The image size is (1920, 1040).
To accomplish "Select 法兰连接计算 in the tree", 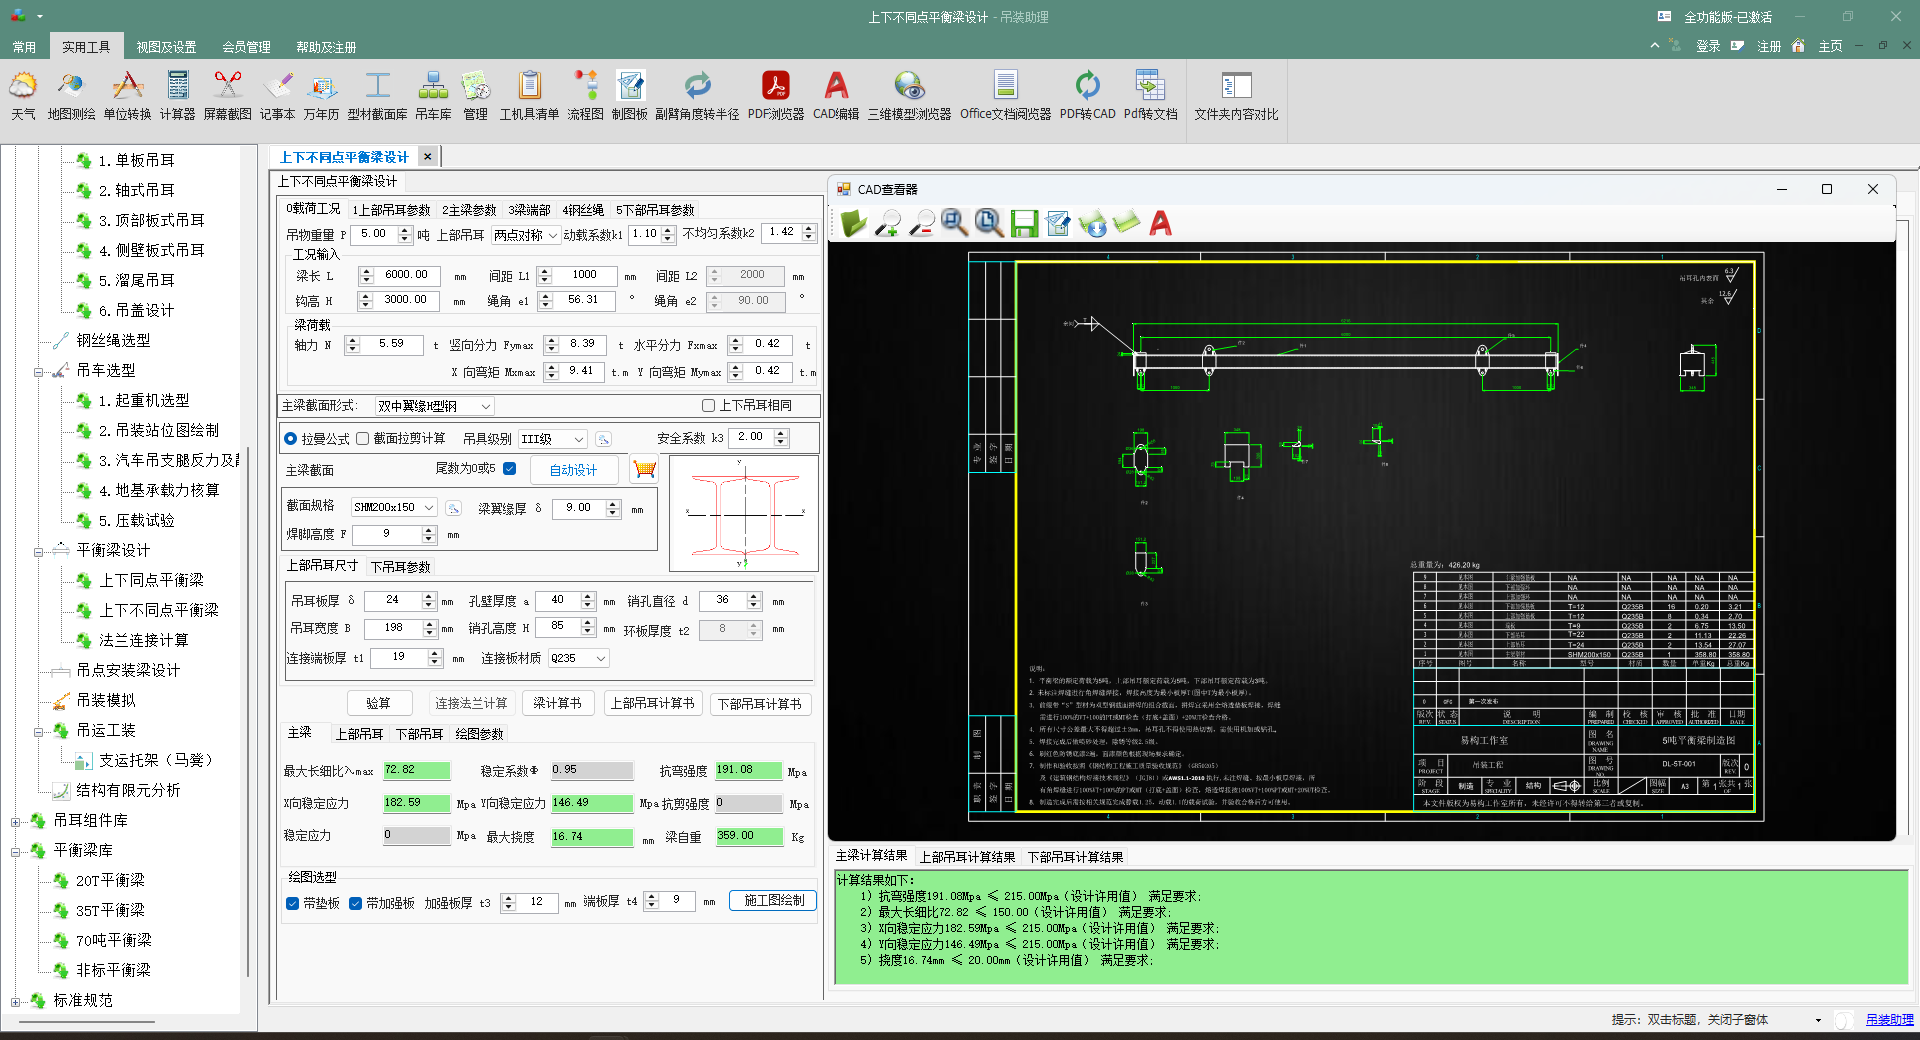I will pos(143,640).
